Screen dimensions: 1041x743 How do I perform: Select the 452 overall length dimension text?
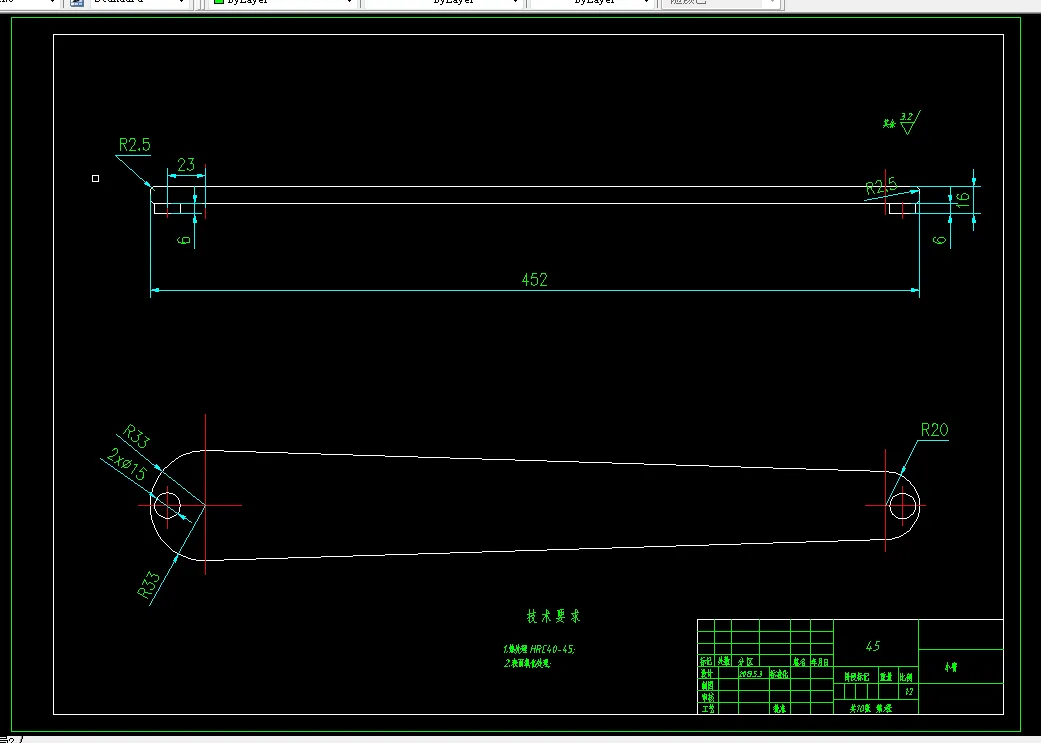(534, 280)
